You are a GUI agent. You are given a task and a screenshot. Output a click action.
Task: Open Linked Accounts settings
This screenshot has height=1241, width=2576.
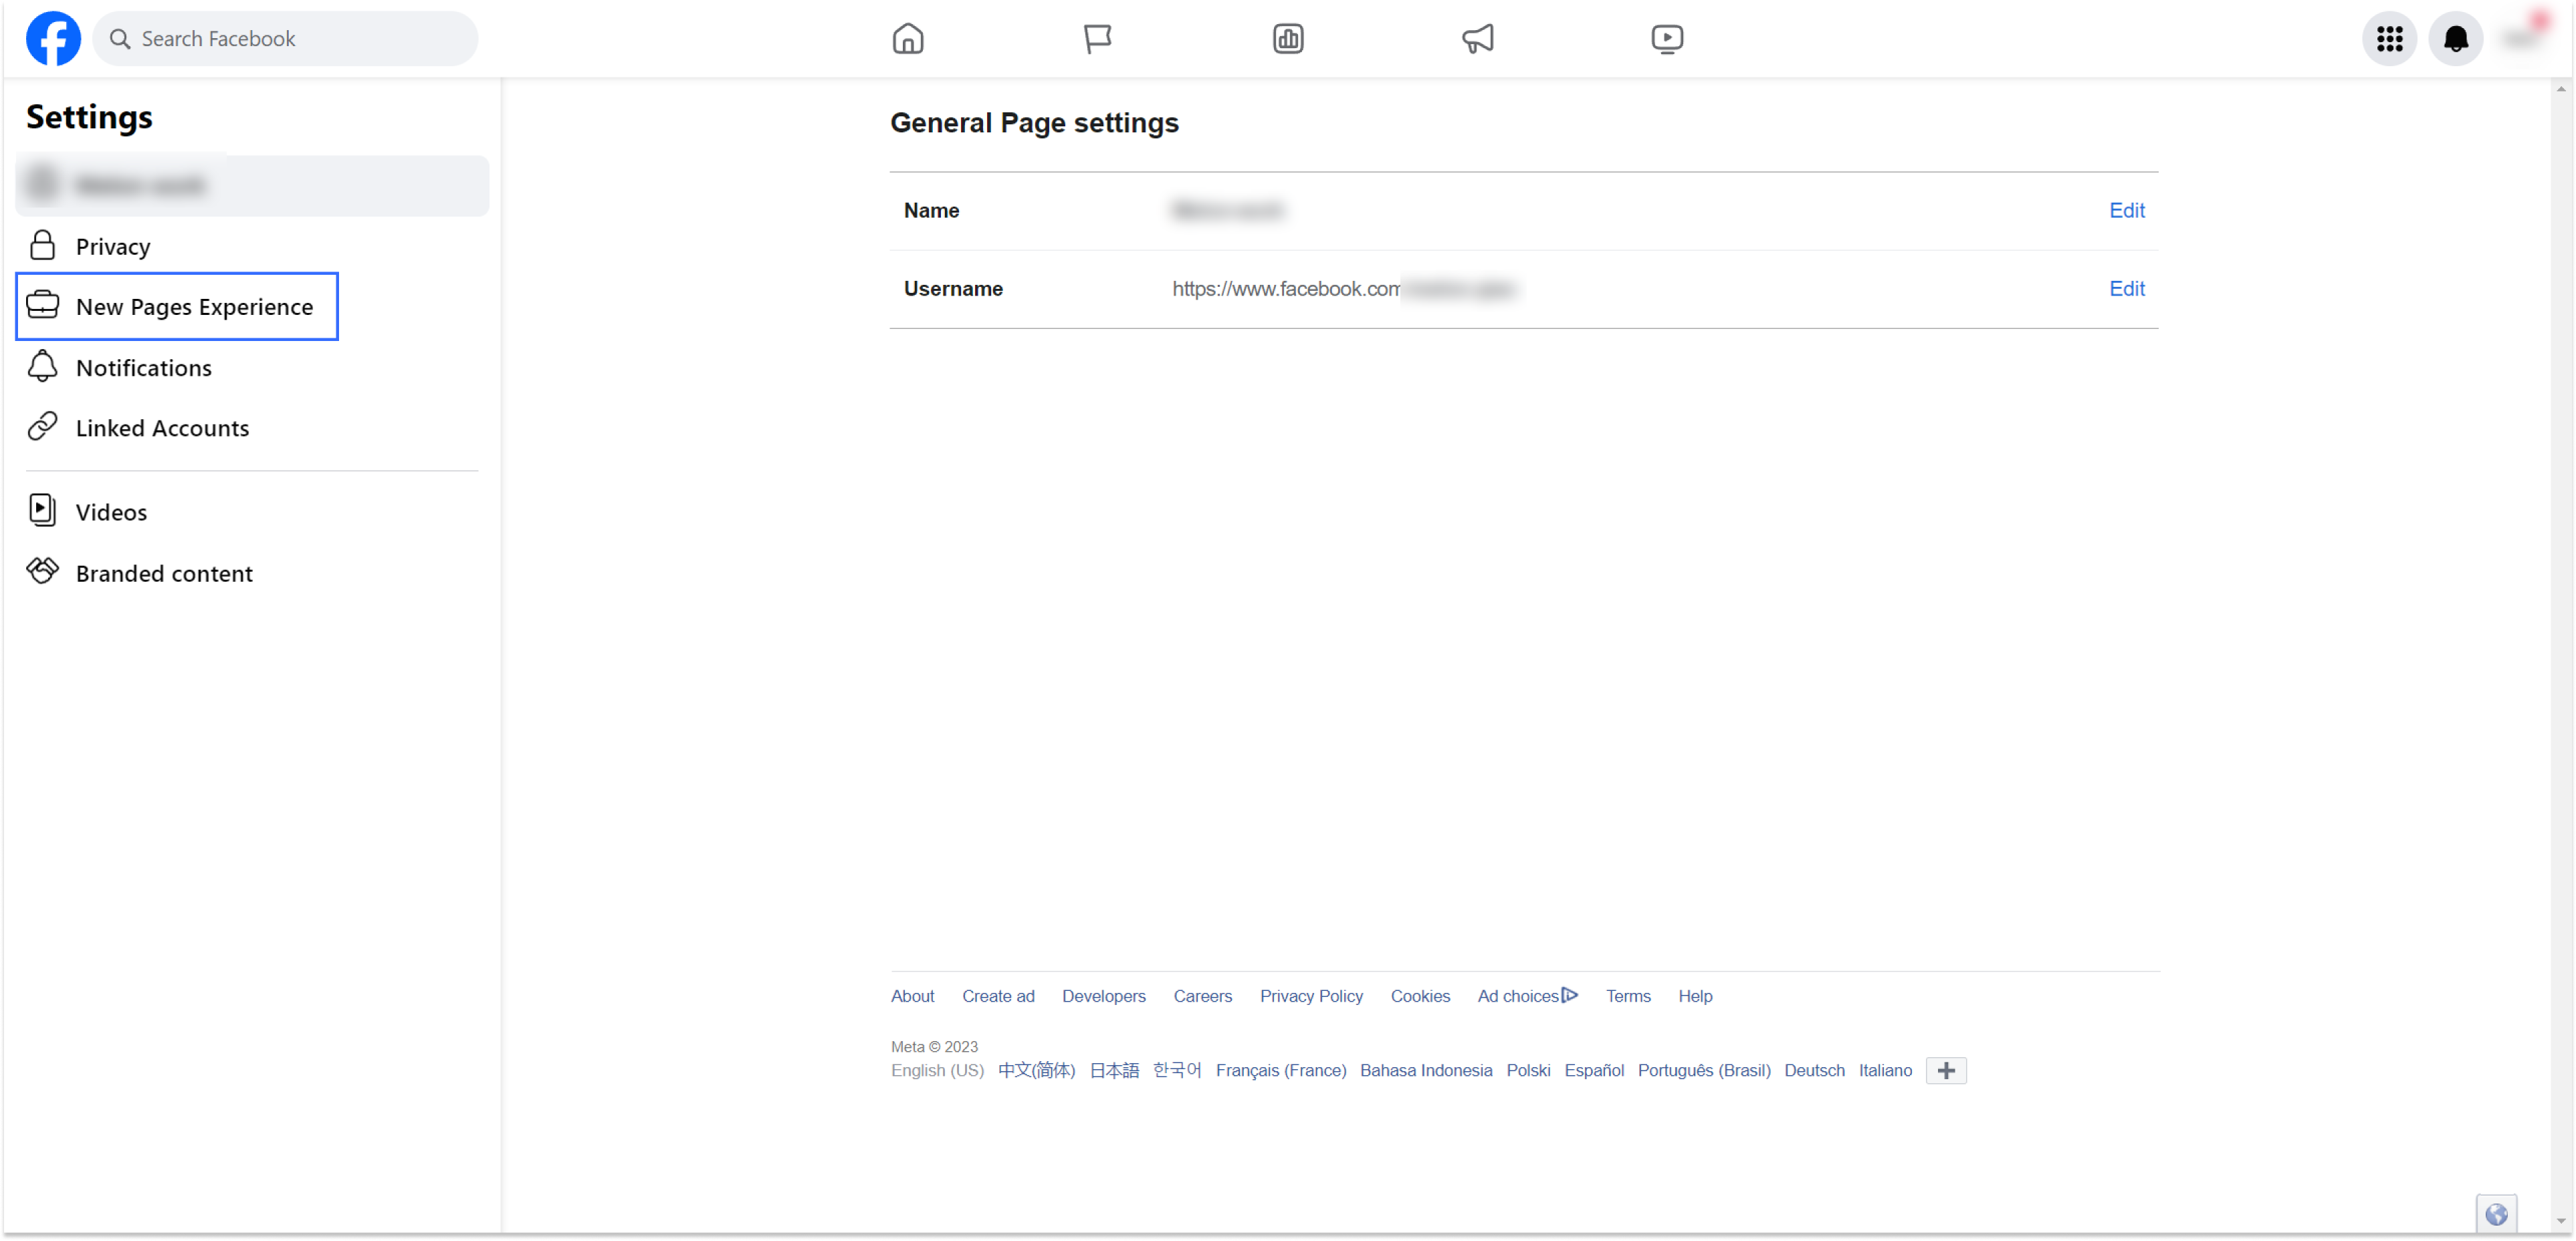(x=162, y=427)
